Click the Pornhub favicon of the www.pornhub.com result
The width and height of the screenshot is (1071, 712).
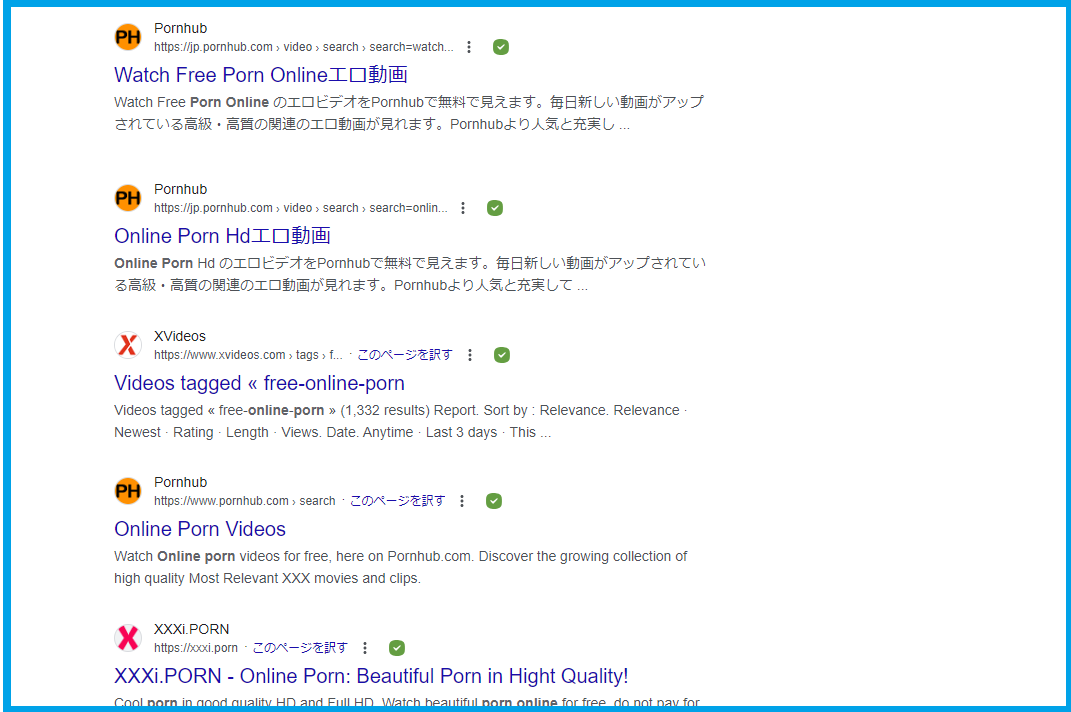[x=128, y=491]
